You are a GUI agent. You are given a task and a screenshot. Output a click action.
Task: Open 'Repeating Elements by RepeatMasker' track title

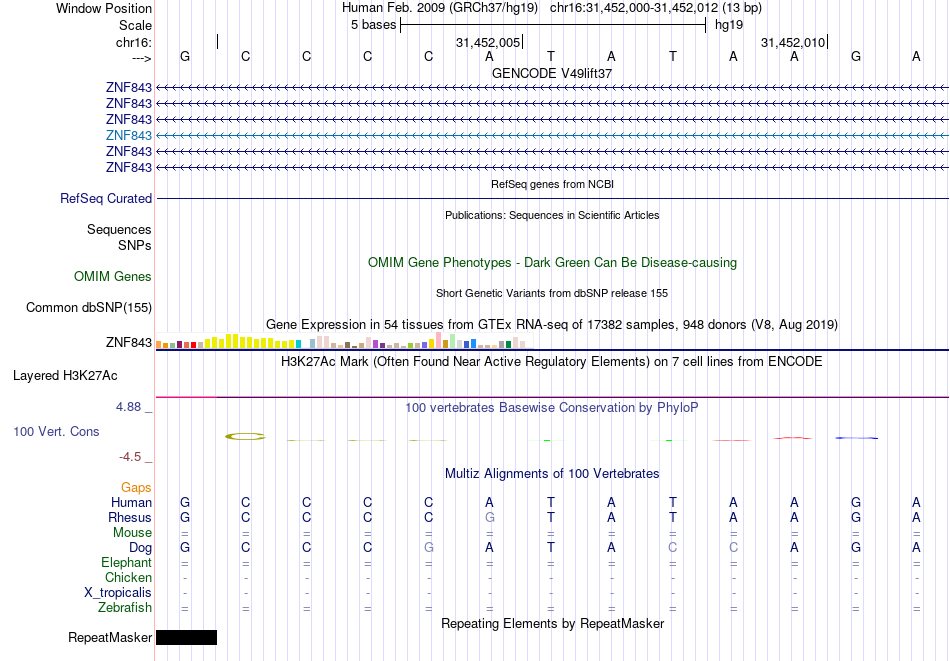pos(552,623)
